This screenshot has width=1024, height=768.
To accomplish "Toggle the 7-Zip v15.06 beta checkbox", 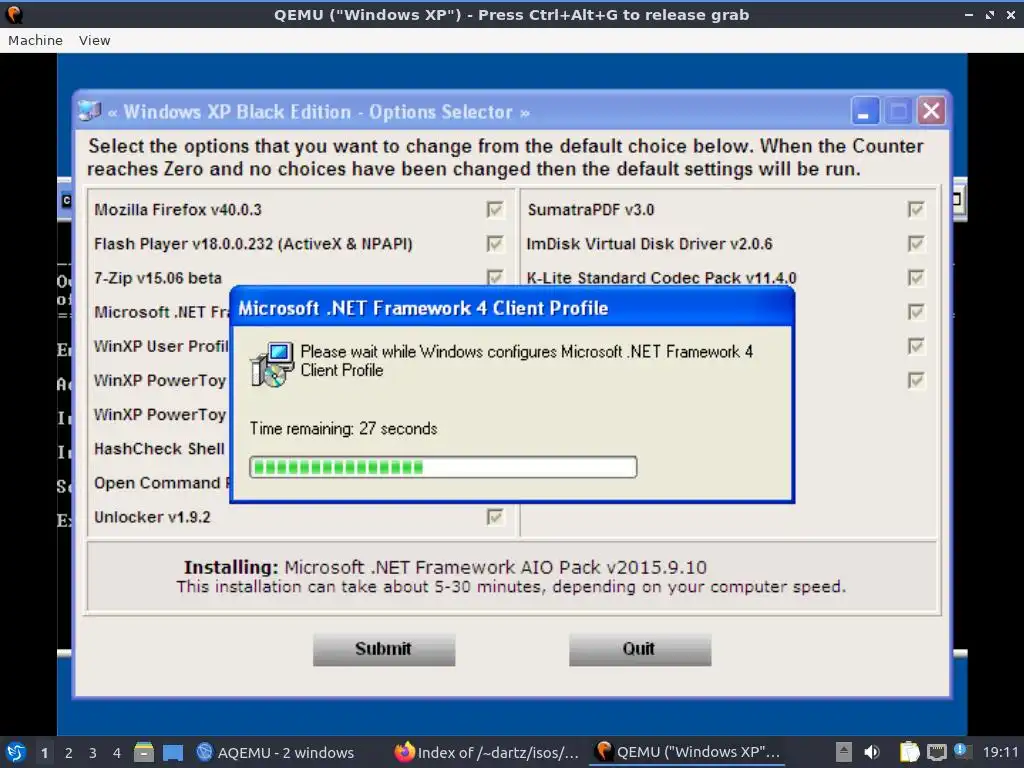I will pyautogui.click(x=495, y=277).
